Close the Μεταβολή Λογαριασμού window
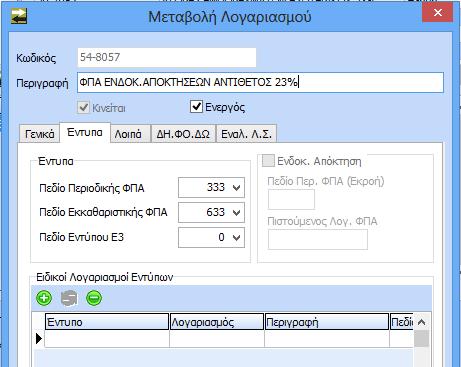The image size is (461, 367). [x=438, y=13]
